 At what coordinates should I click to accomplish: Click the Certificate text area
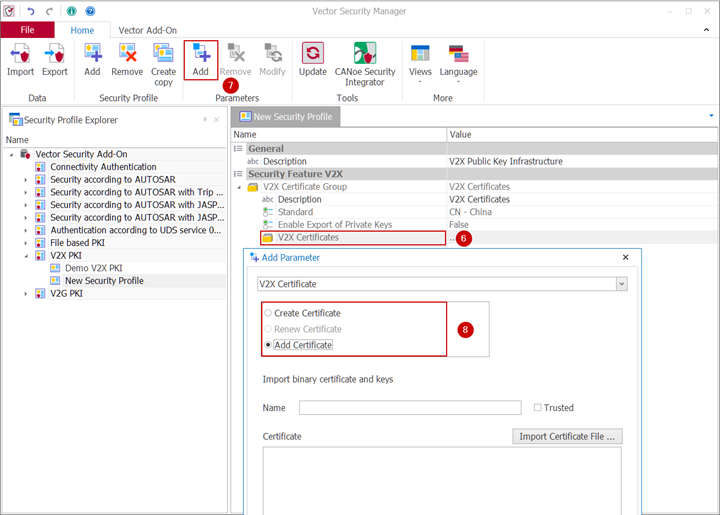442,481
